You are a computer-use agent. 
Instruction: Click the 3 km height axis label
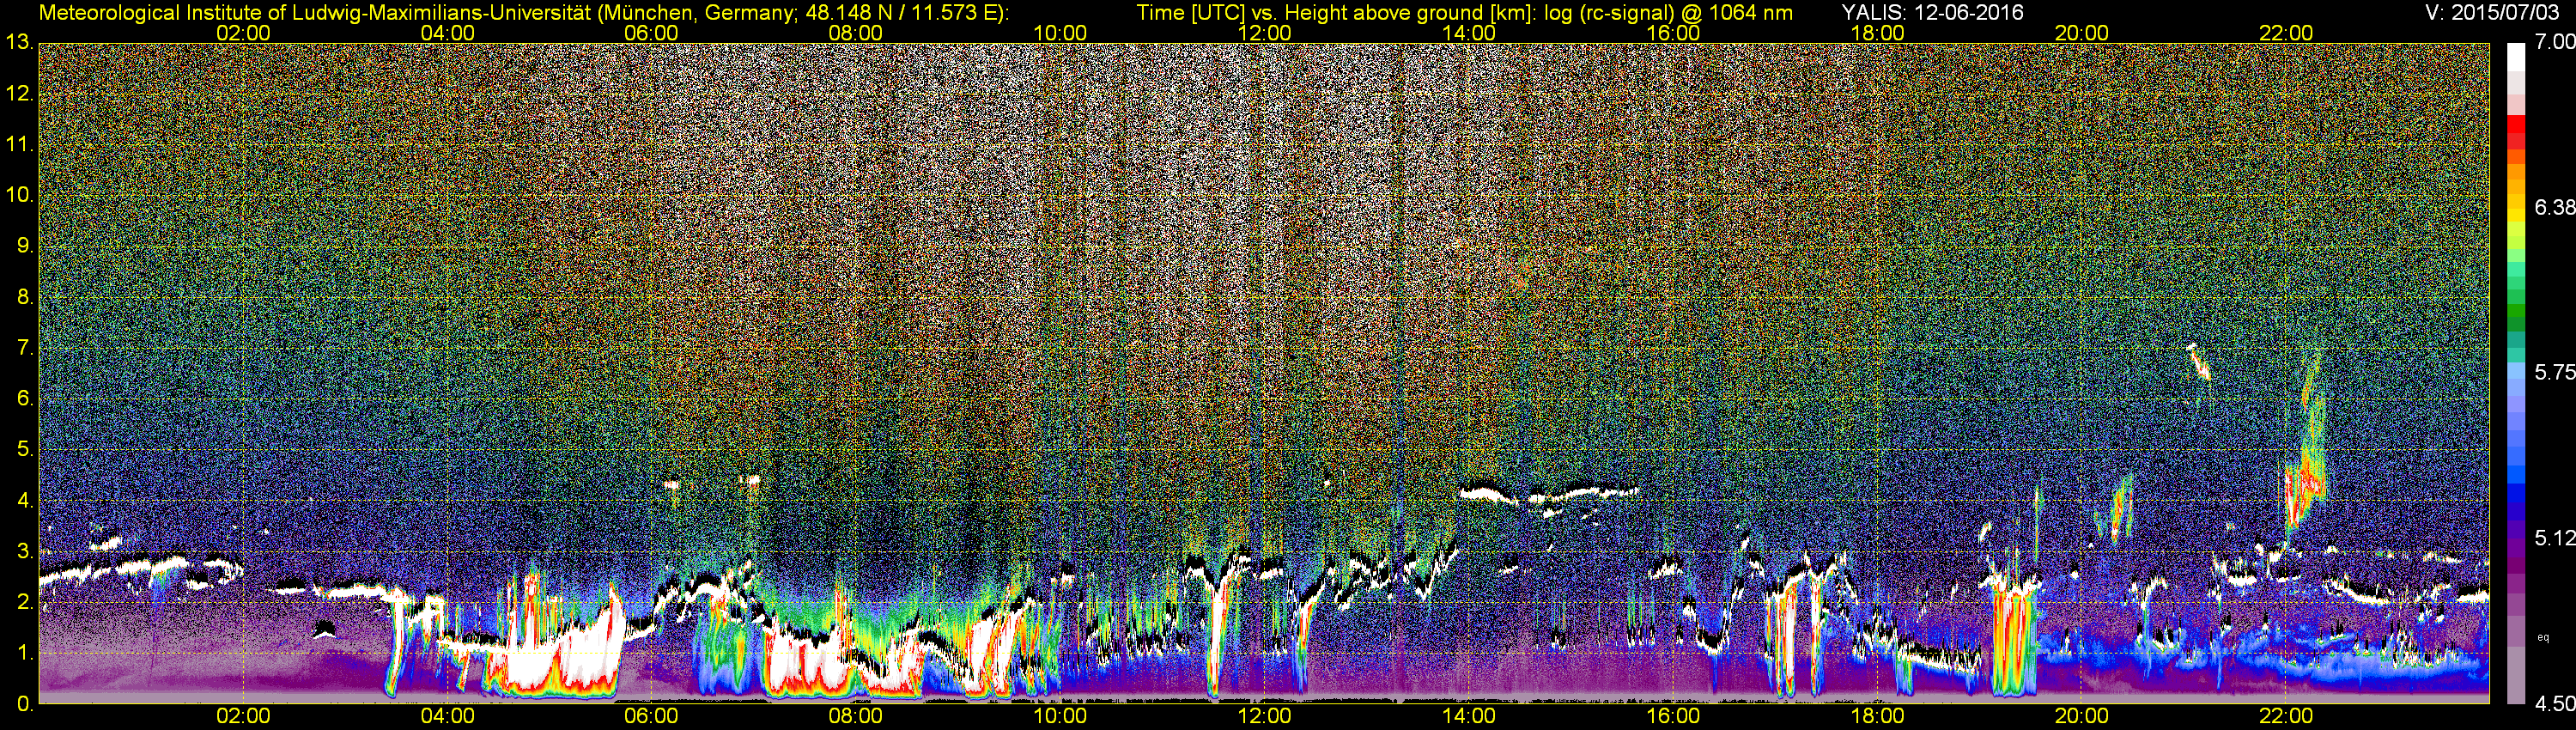coord(25,552)
